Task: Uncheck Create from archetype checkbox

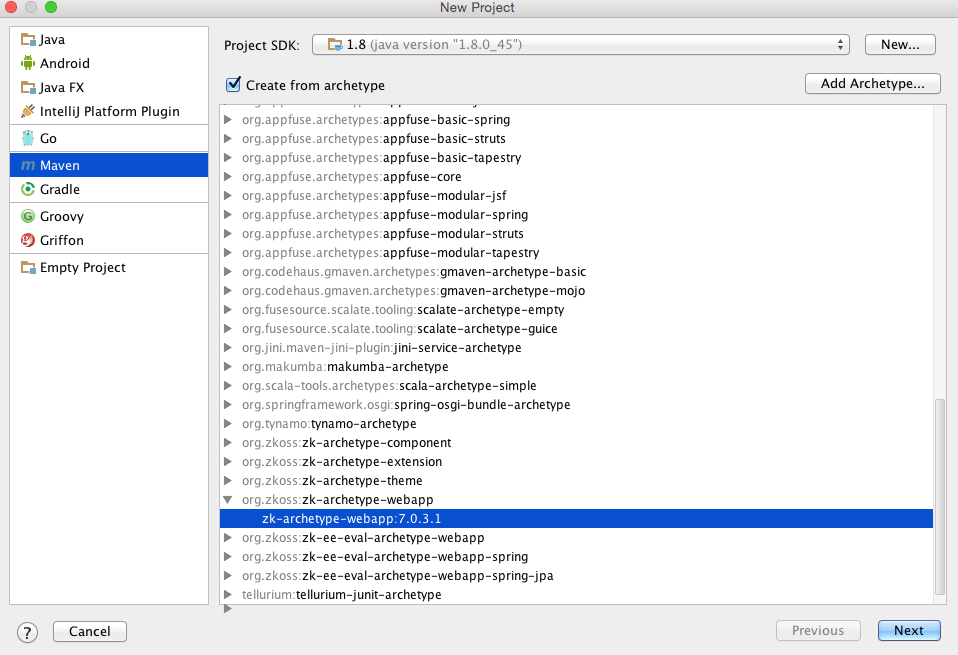Action: 234,85
